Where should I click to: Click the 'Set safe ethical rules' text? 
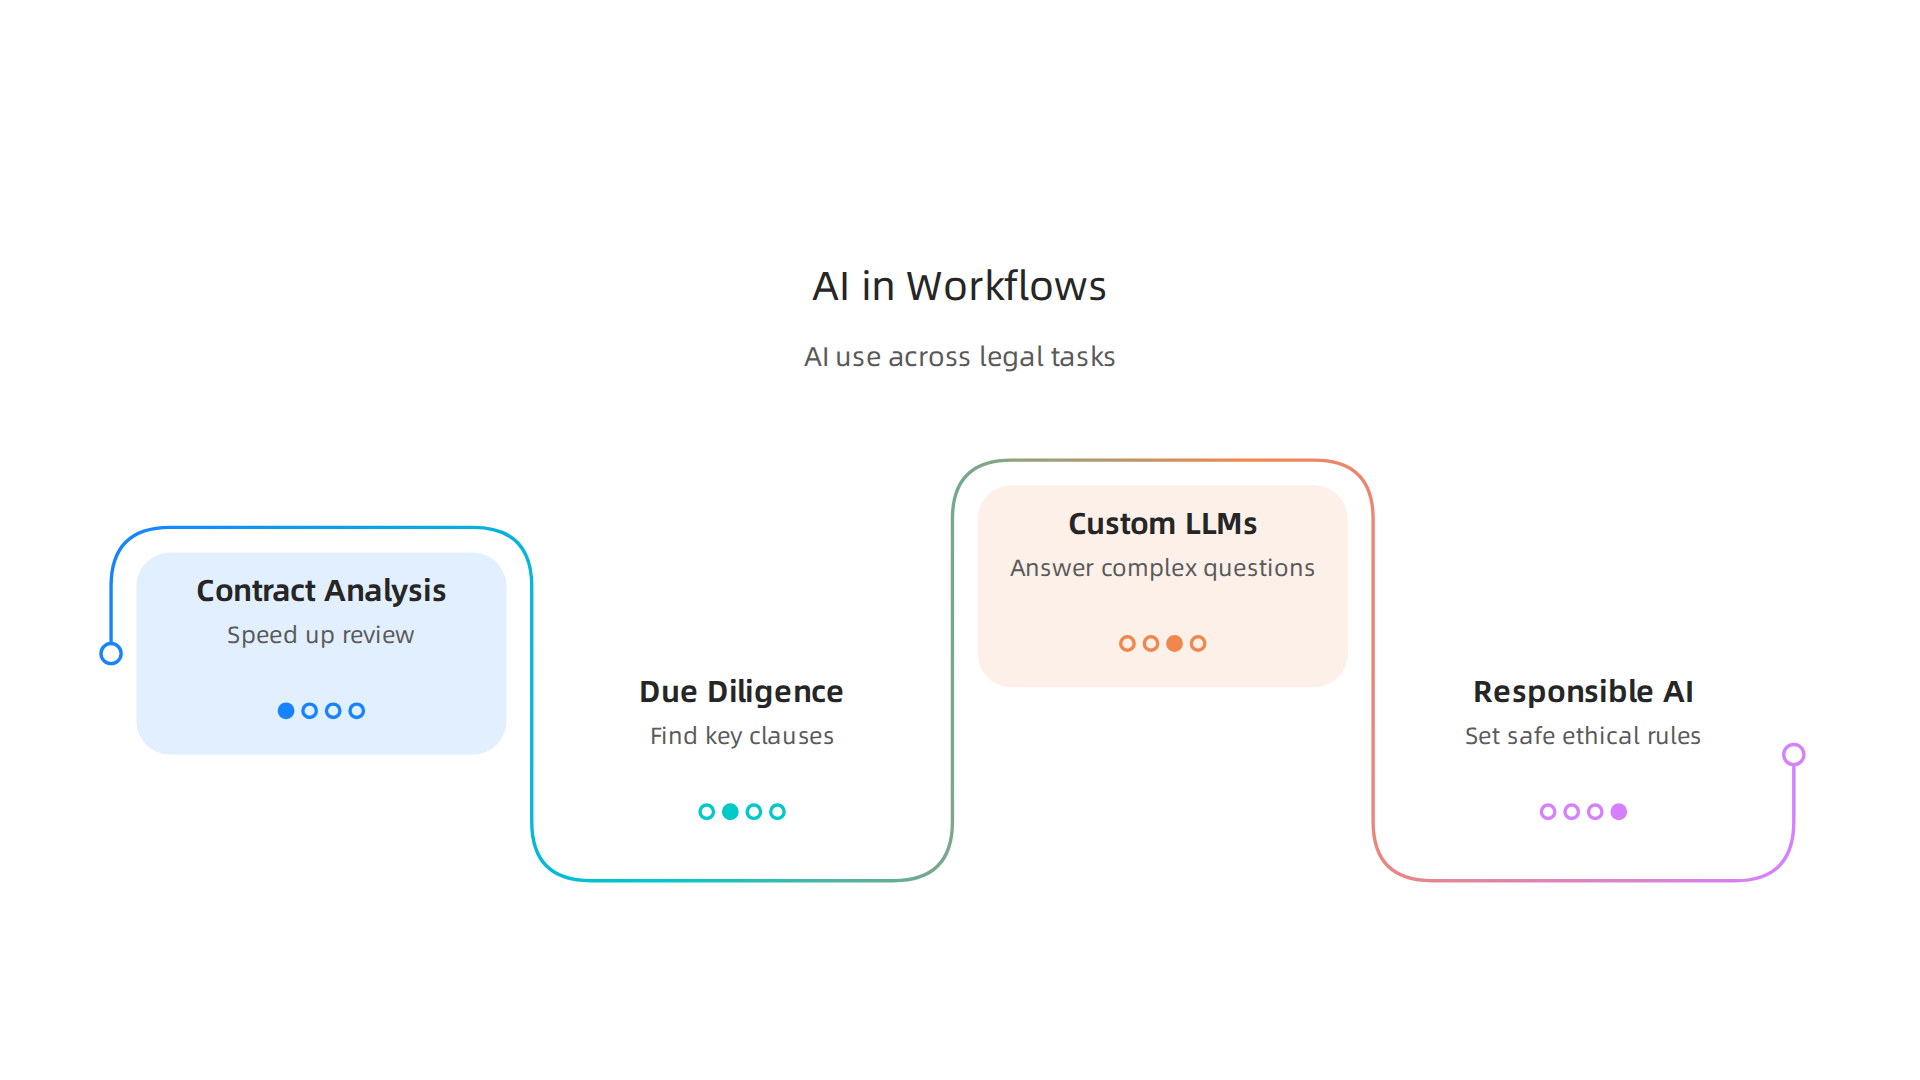coord(1583,736)
